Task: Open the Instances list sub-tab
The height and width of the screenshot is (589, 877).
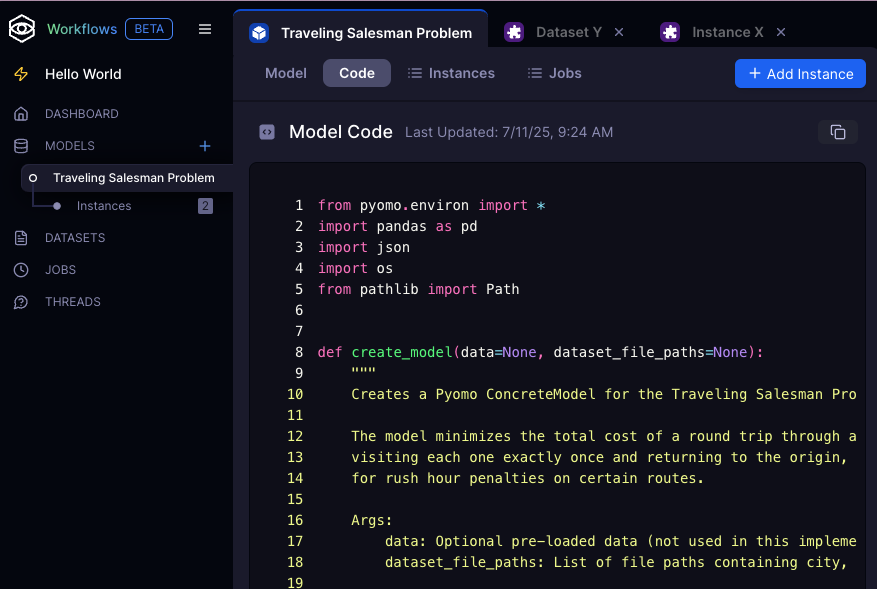Action: click(451, 73)
